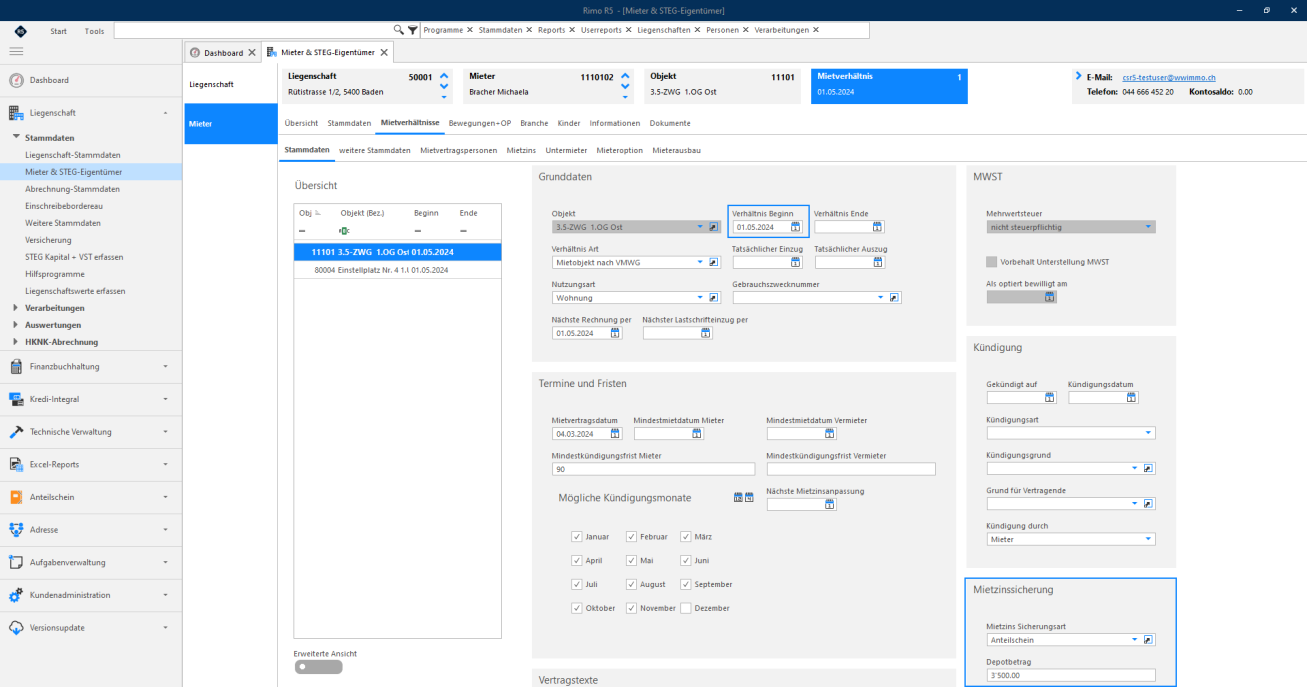
Task: Expand the Finanzbuchhaltung sidebar section
Action: coord(91,366)
